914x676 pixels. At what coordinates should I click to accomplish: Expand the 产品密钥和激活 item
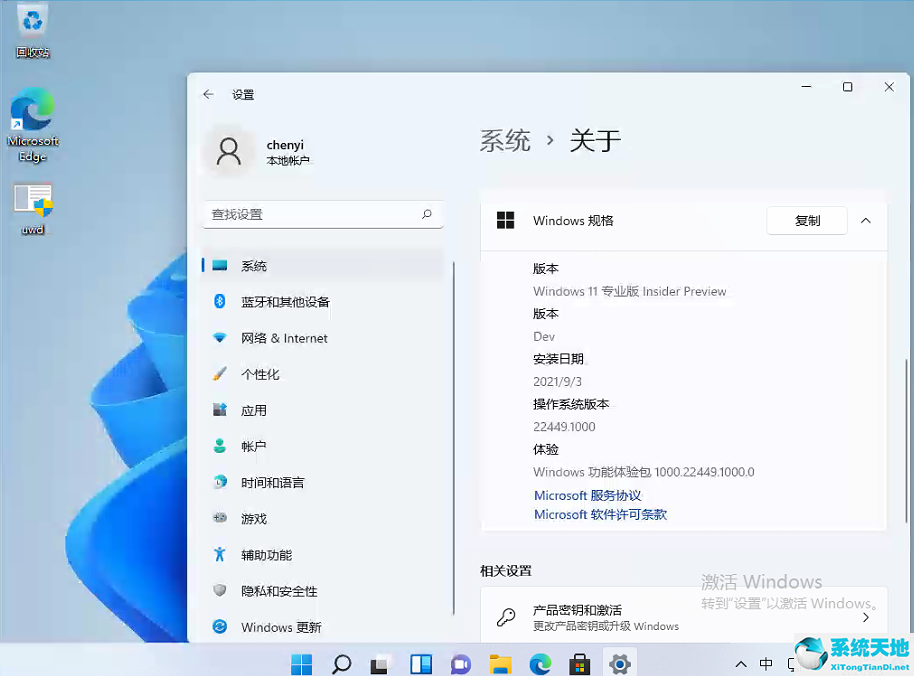866,617
